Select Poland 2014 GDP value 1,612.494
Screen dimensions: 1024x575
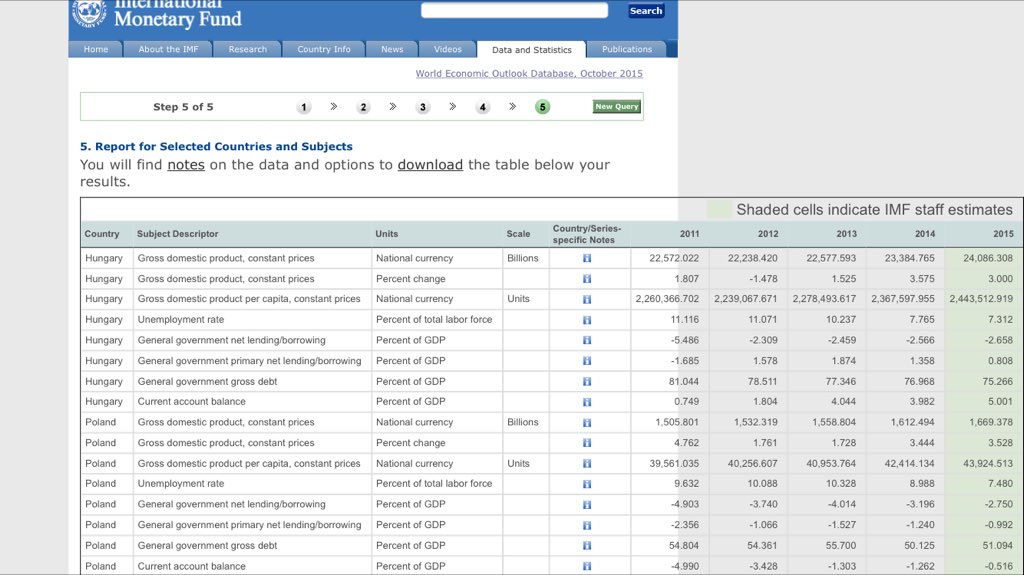pyautogui.click(x=912, y=422)
